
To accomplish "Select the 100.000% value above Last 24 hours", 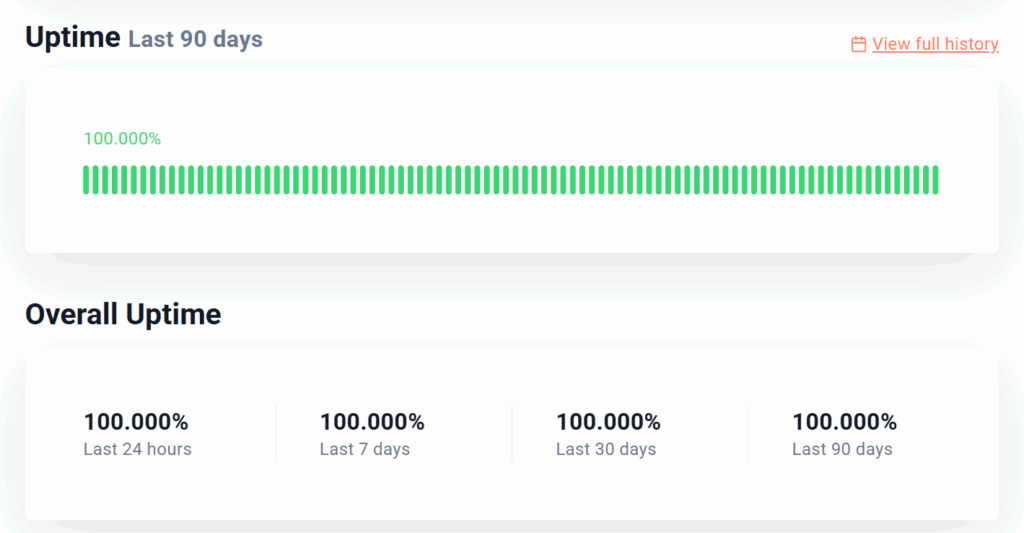I will (136, 422).
